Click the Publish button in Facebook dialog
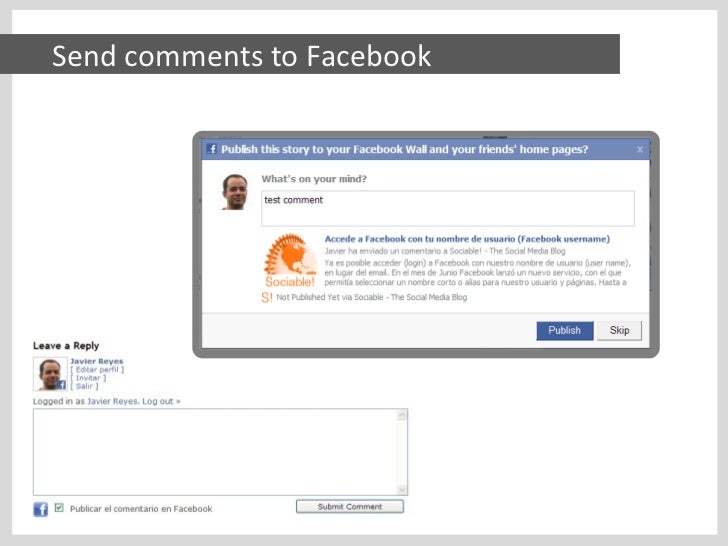 (565, 331)
